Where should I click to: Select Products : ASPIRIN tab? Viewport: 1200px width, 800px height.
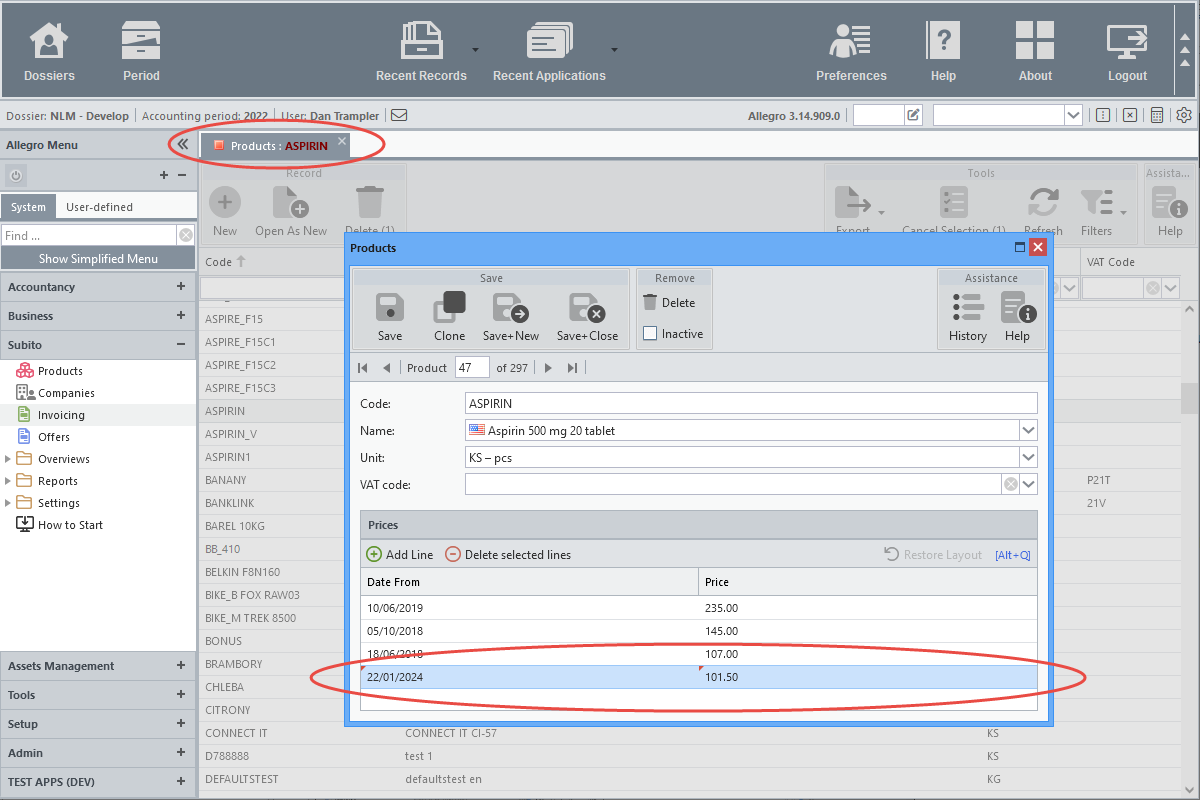(x=276, y=146)
